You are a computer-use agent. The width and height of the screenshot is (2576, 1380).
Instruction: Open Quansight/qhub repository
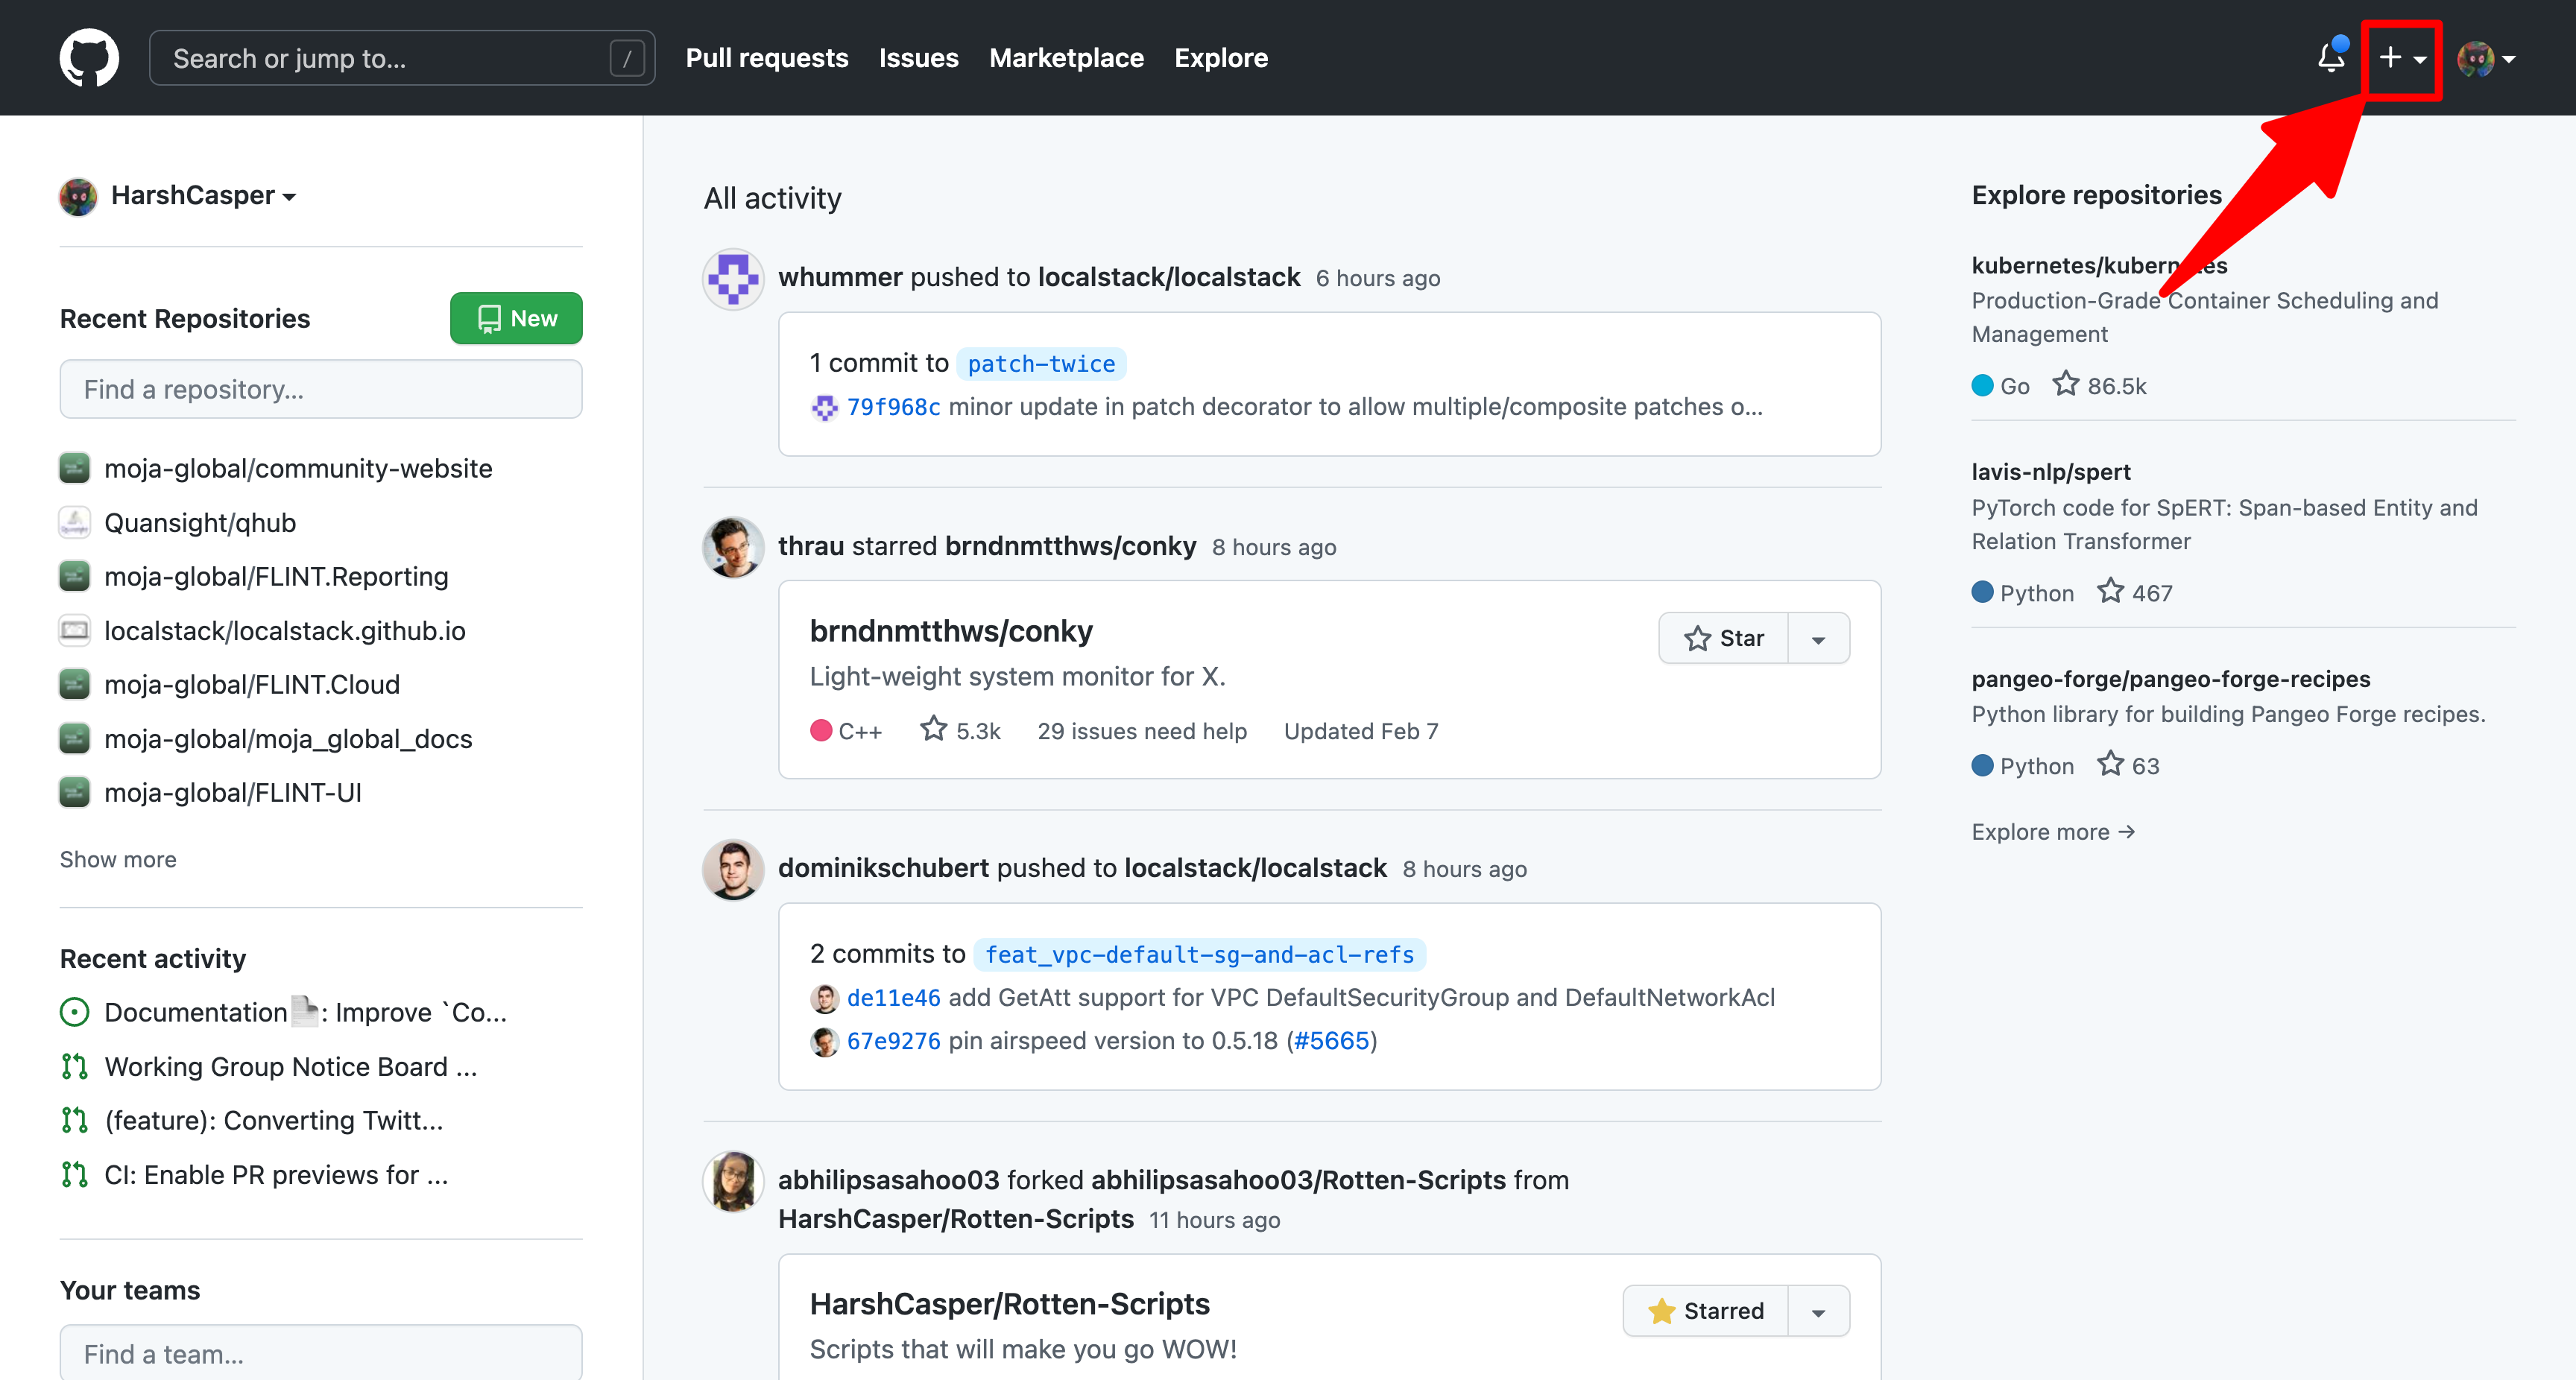pyautogui.click(x=200, y=522)
